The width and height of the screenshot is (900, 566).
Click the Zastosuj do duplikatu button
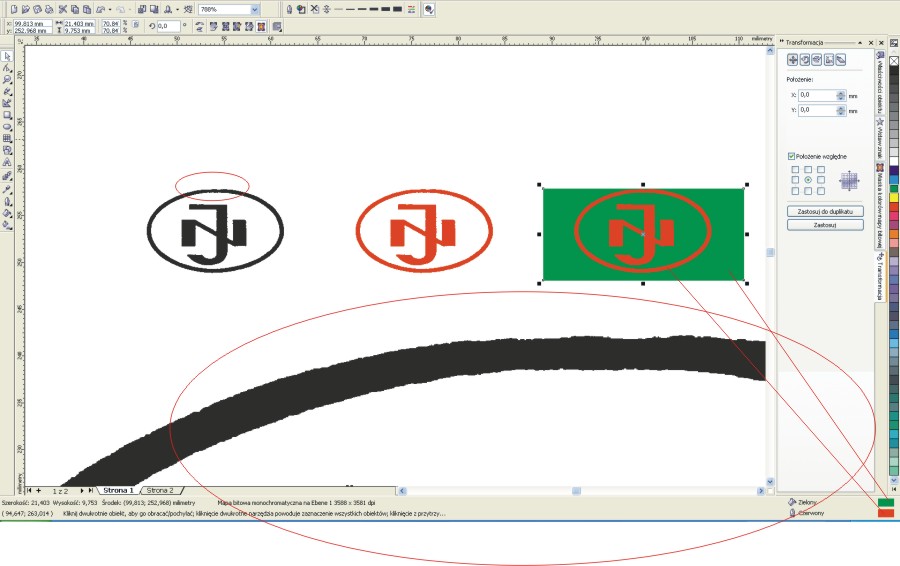tap(825, 212)
